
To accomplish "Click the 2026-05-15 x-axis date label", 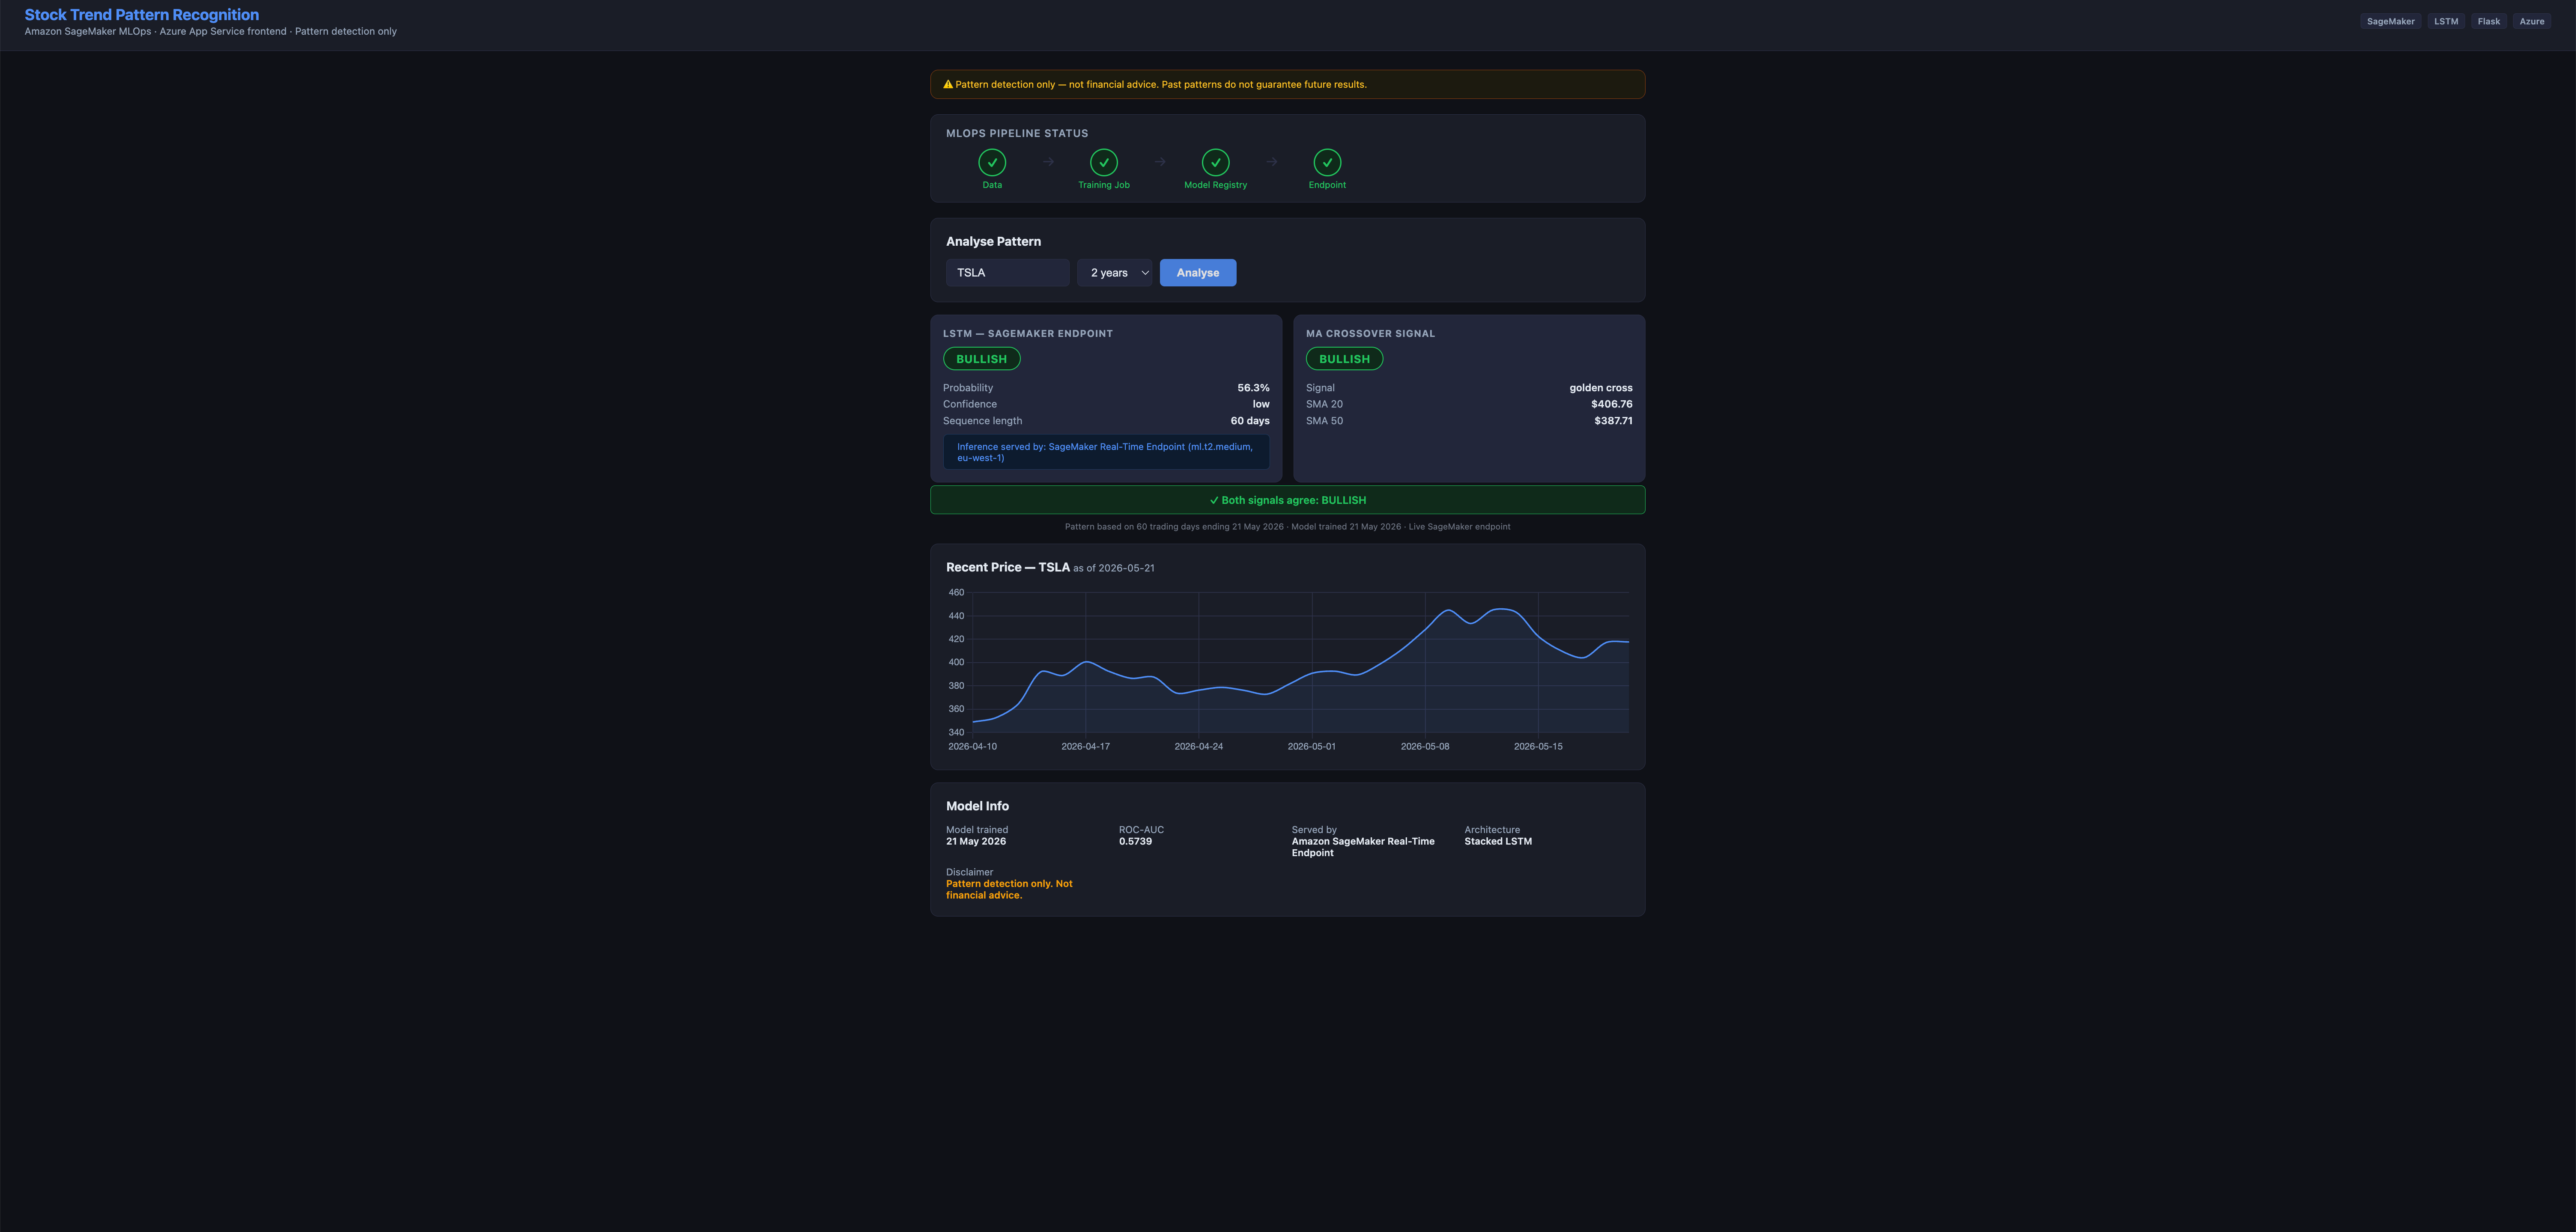I will (1538, 747).
